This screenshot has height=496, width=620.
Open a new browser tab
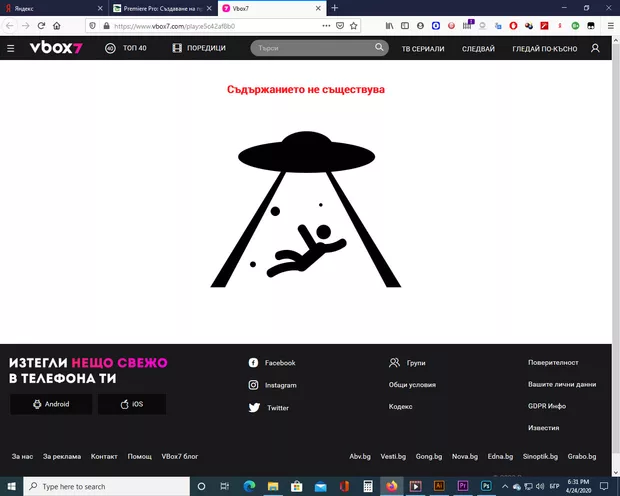(x=335, y=8)
